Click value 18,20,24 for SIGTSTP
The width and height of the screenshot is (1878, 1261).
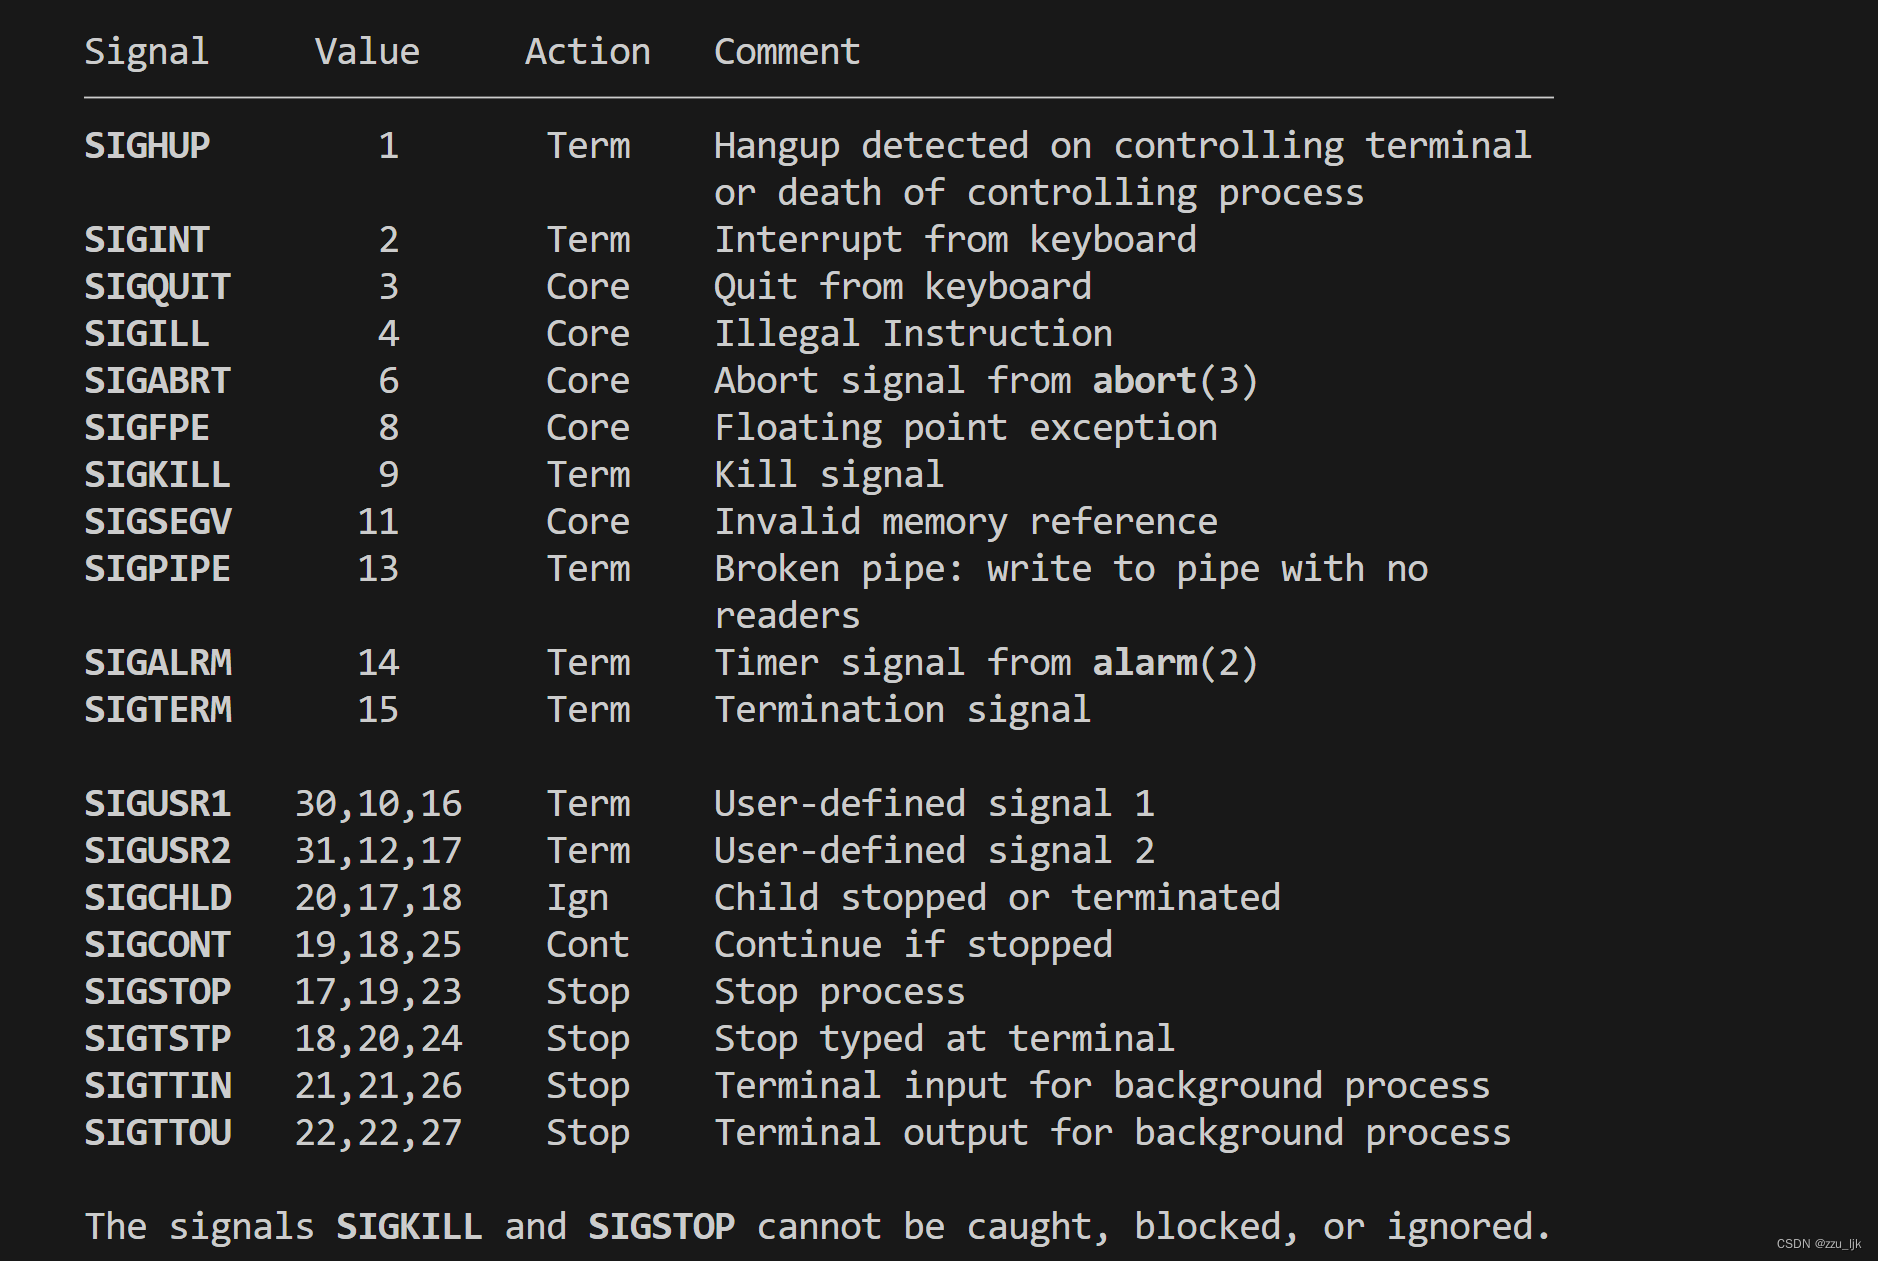(378, 1039)
